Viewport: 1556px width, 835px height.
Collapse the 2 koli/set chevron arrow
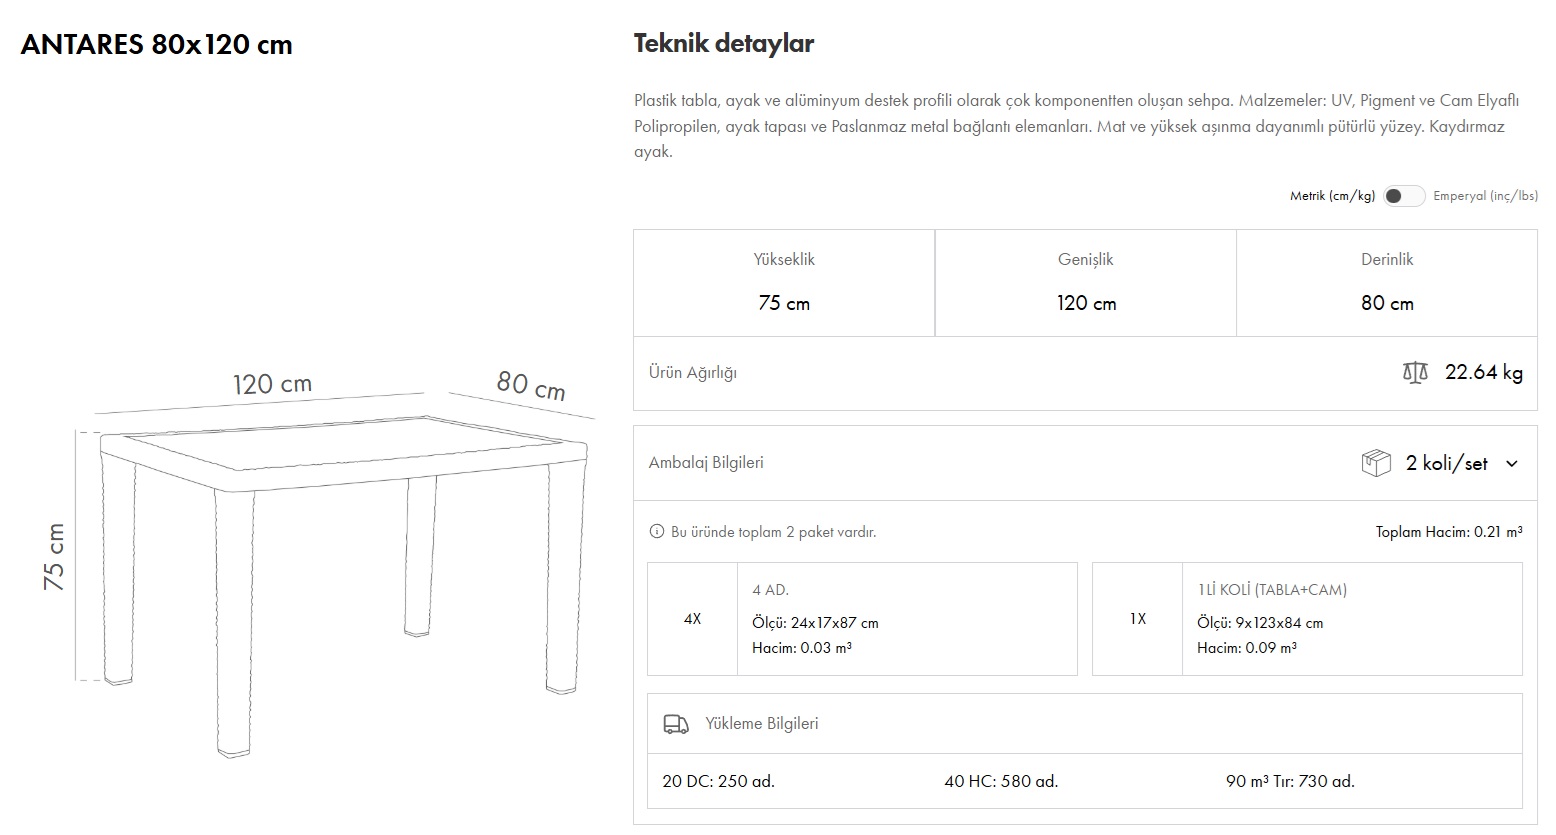(1512, 464)
